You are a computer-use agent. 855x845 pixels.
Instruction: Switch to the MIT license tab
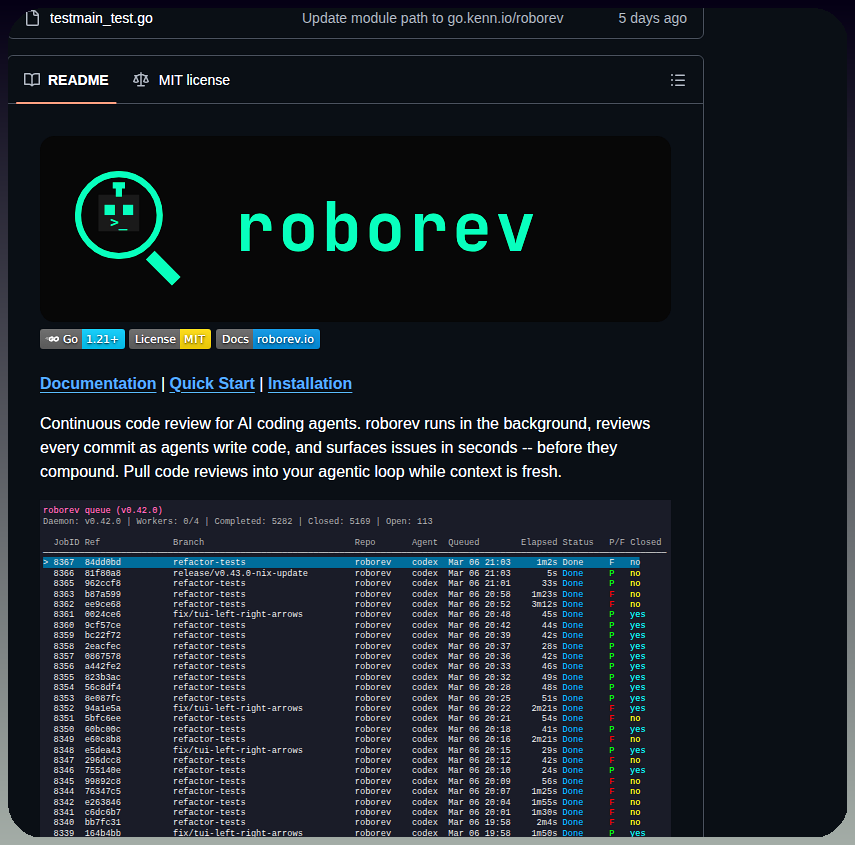pos(182,80)
